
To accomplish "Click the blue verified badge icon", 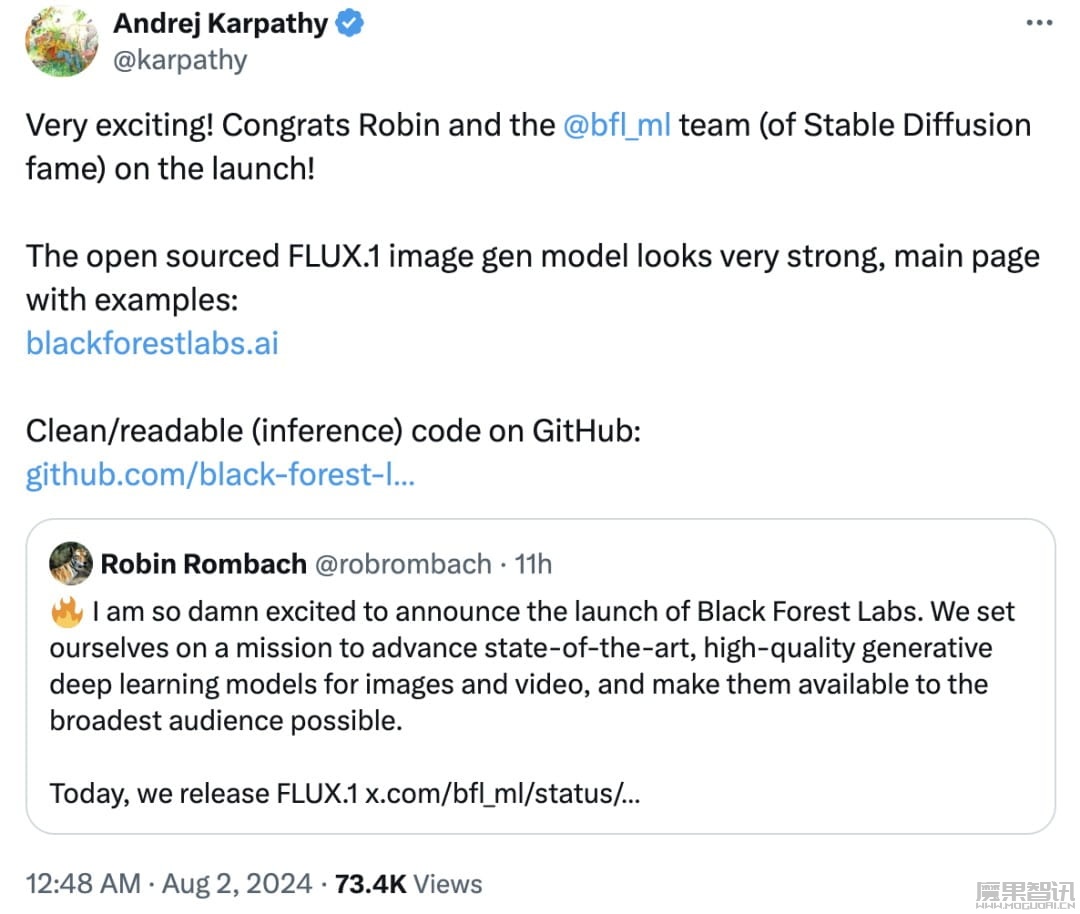I will tap(349, 23).
